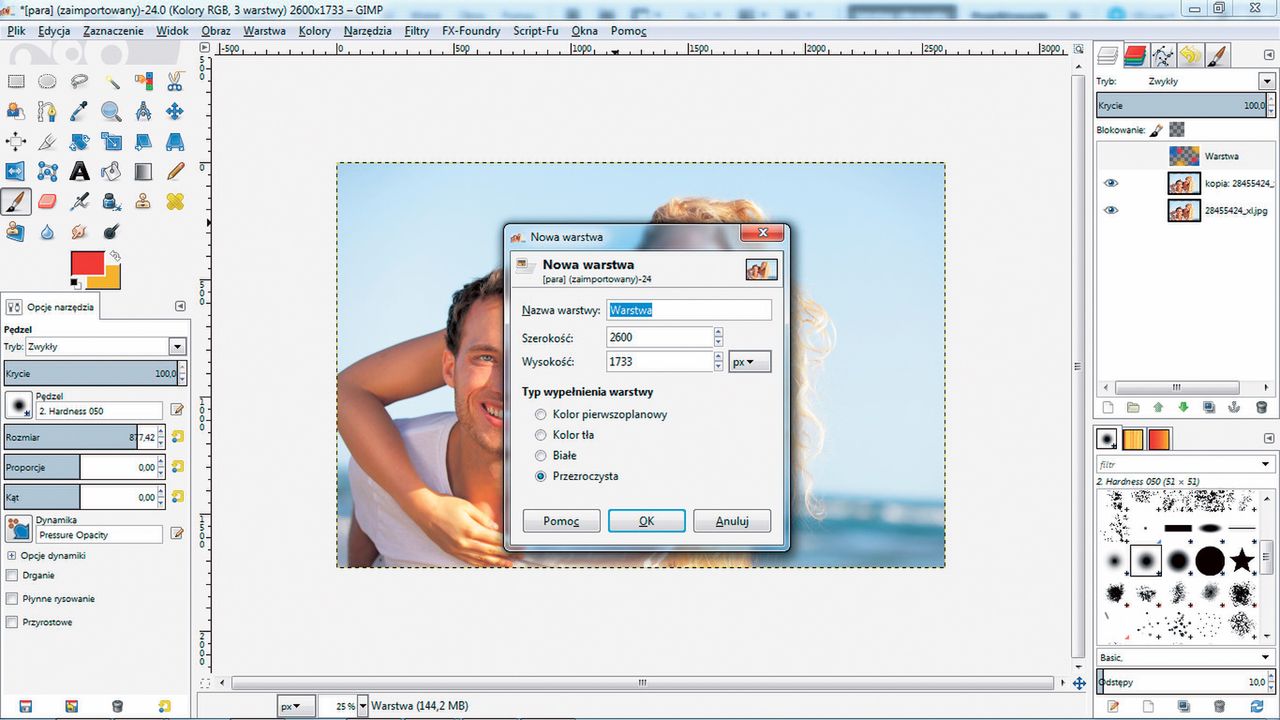Image resolution: width=1280 pixels, height=720 pixels.
Task: Select the Rotate tool
Action: pos(79,141)
